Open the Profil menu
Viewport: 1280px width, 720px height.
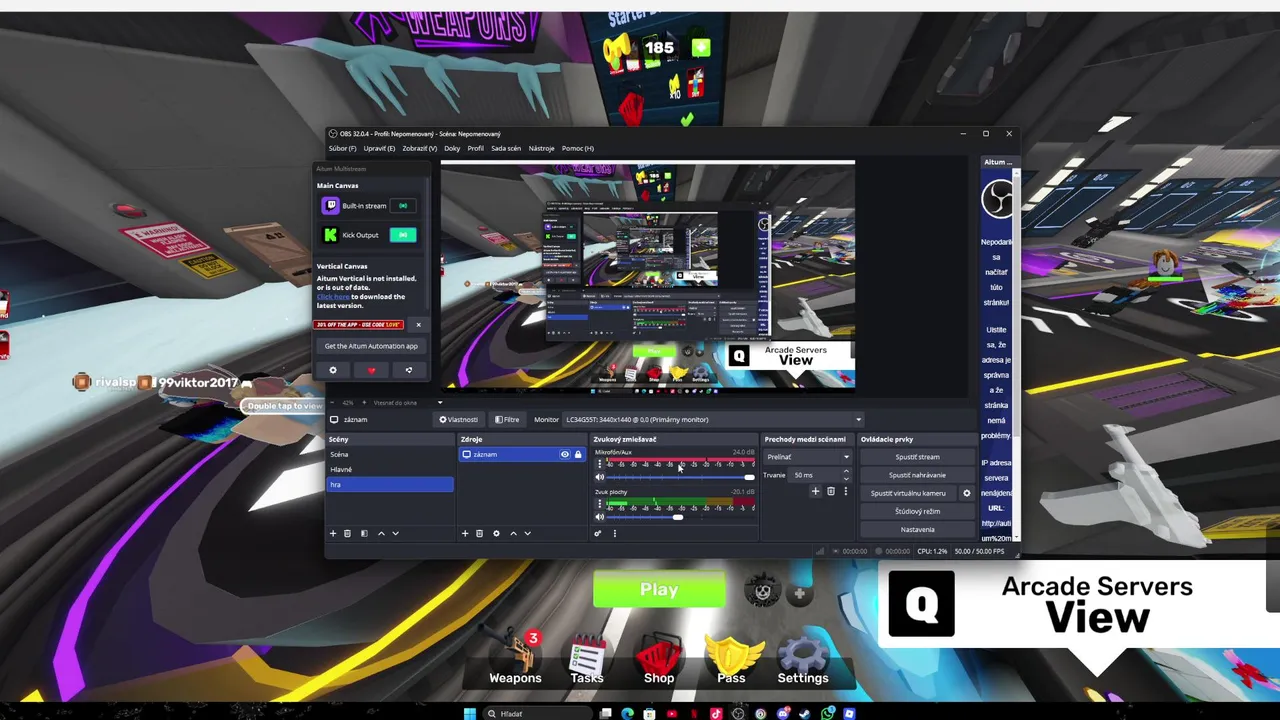click(475, 148)
